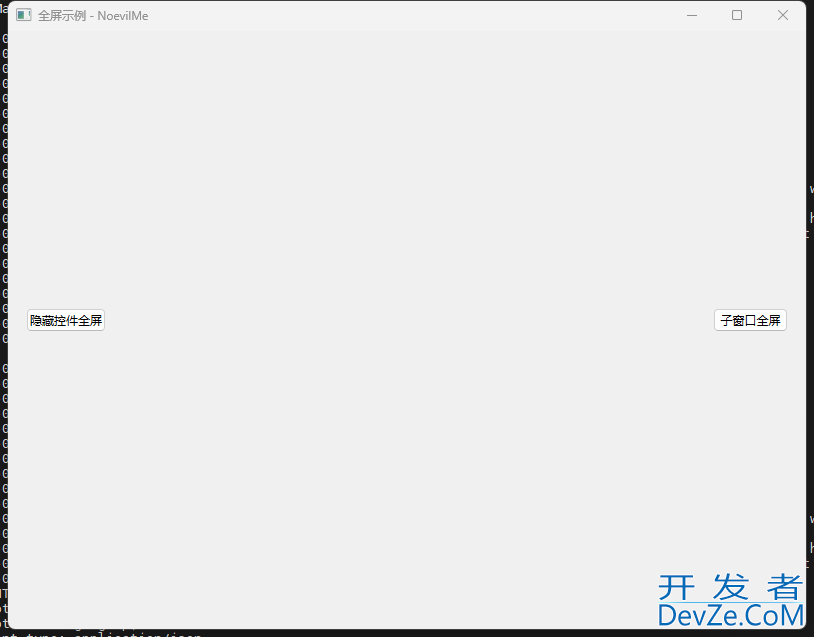The height and width of the screenshot is (637, 814).
Task: Click the app icon in the title bar
Action: 23,16
